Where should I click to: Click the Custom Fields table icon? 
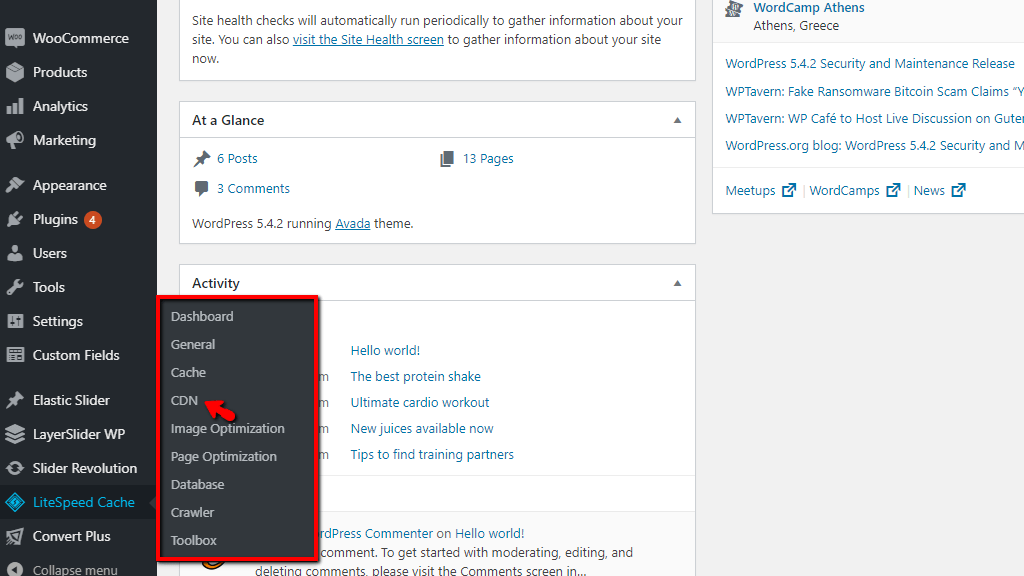click(15, 355)
